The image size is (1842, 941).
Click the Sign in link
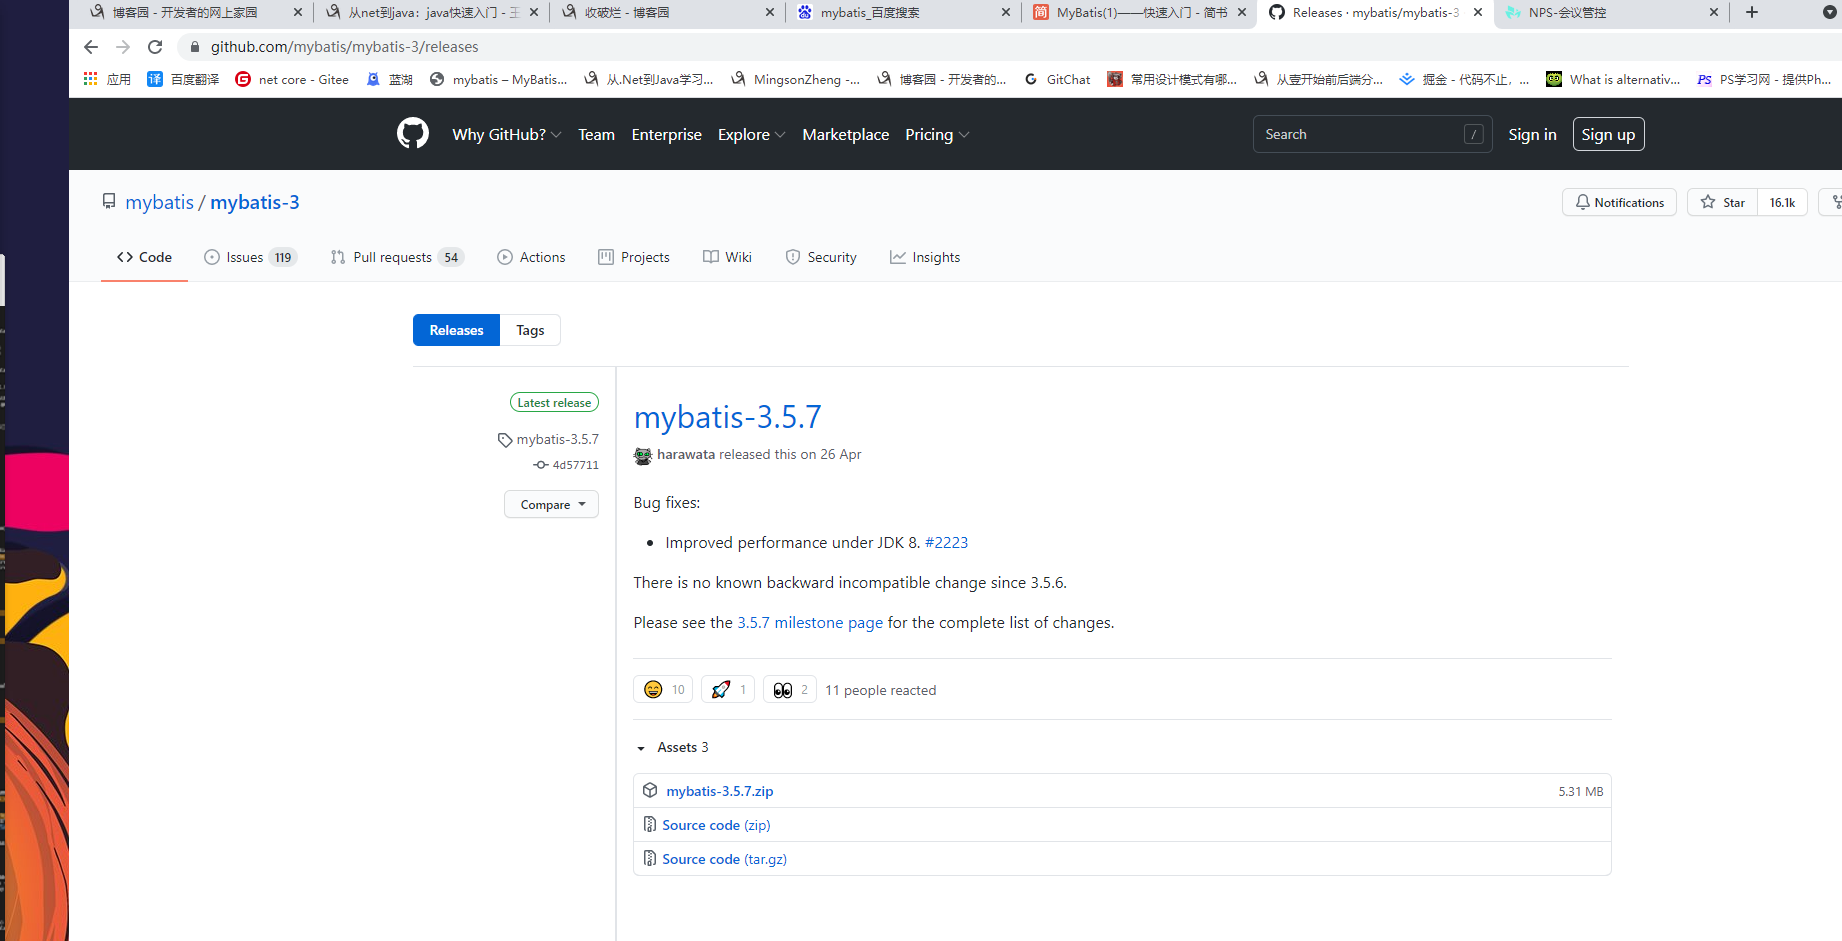point(1532,134)
